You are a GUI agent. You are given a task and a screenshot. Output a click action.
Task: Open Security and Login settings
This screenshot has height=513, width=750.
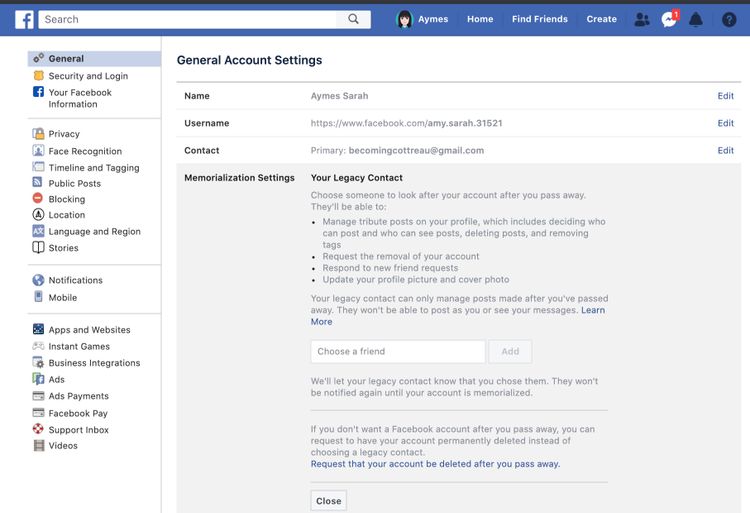88,76
